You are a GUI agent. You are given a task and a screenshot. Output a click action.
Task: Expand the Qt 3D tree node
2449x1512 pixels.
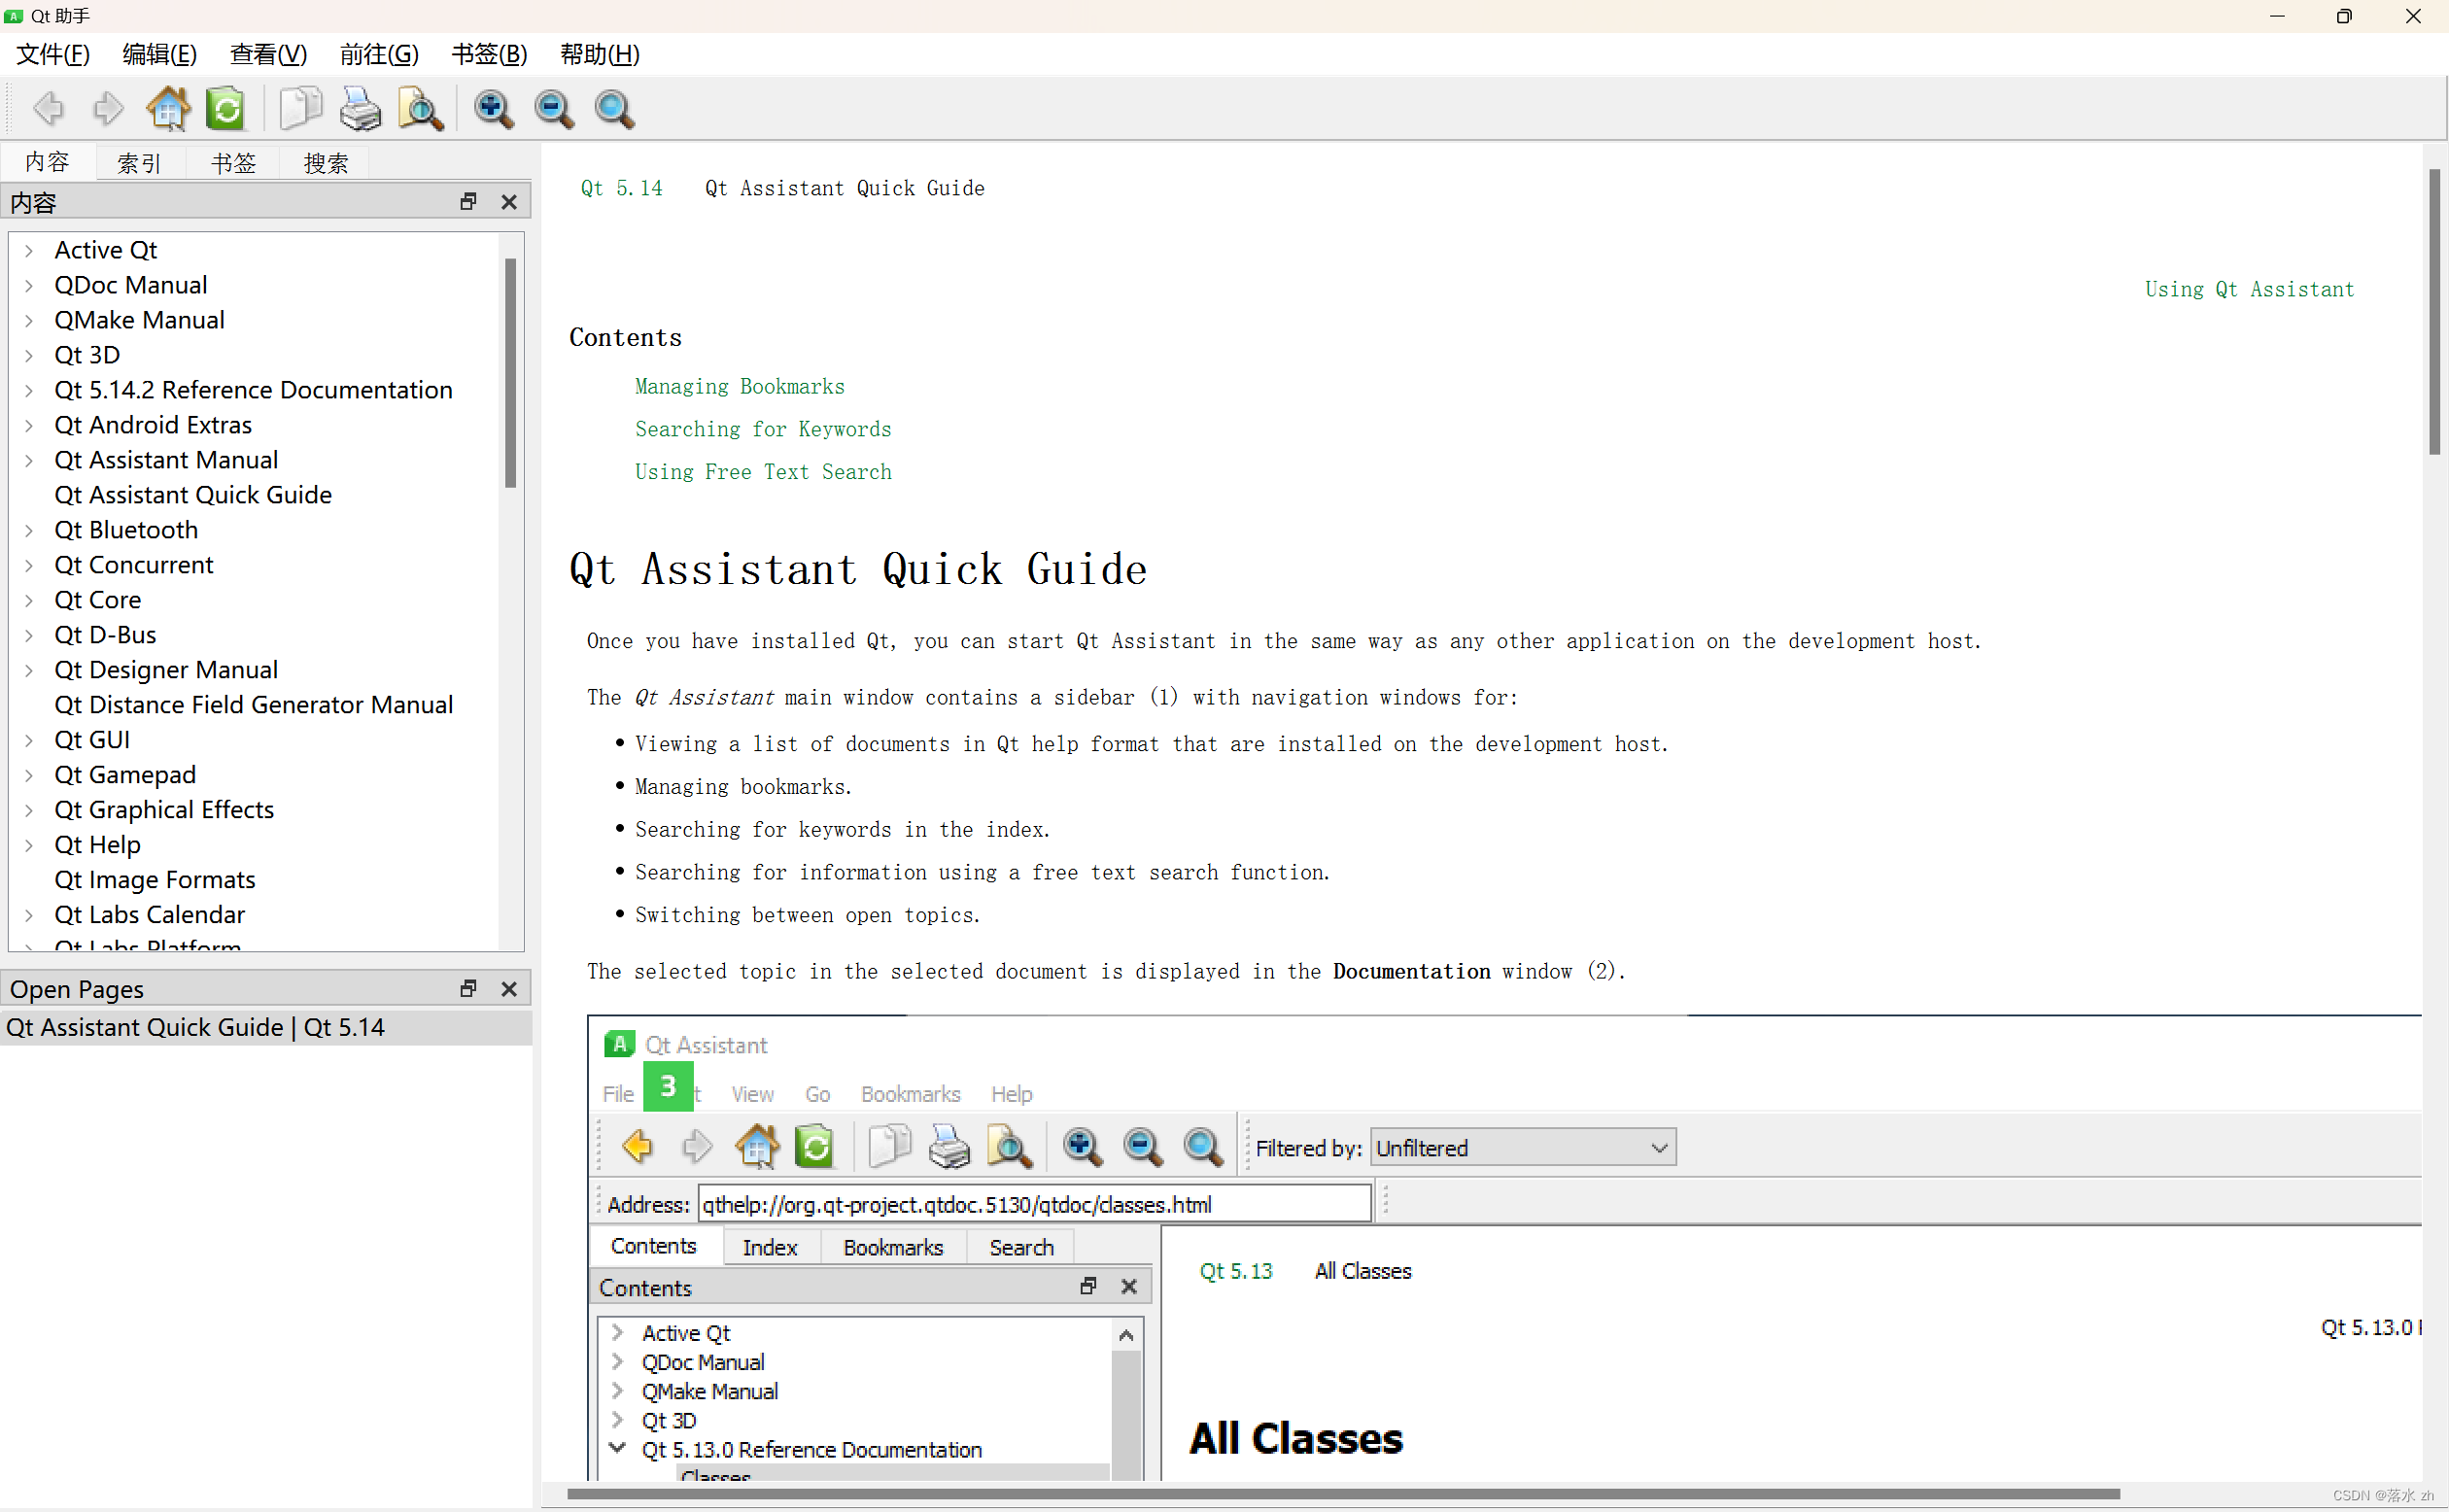click(29, 355)
